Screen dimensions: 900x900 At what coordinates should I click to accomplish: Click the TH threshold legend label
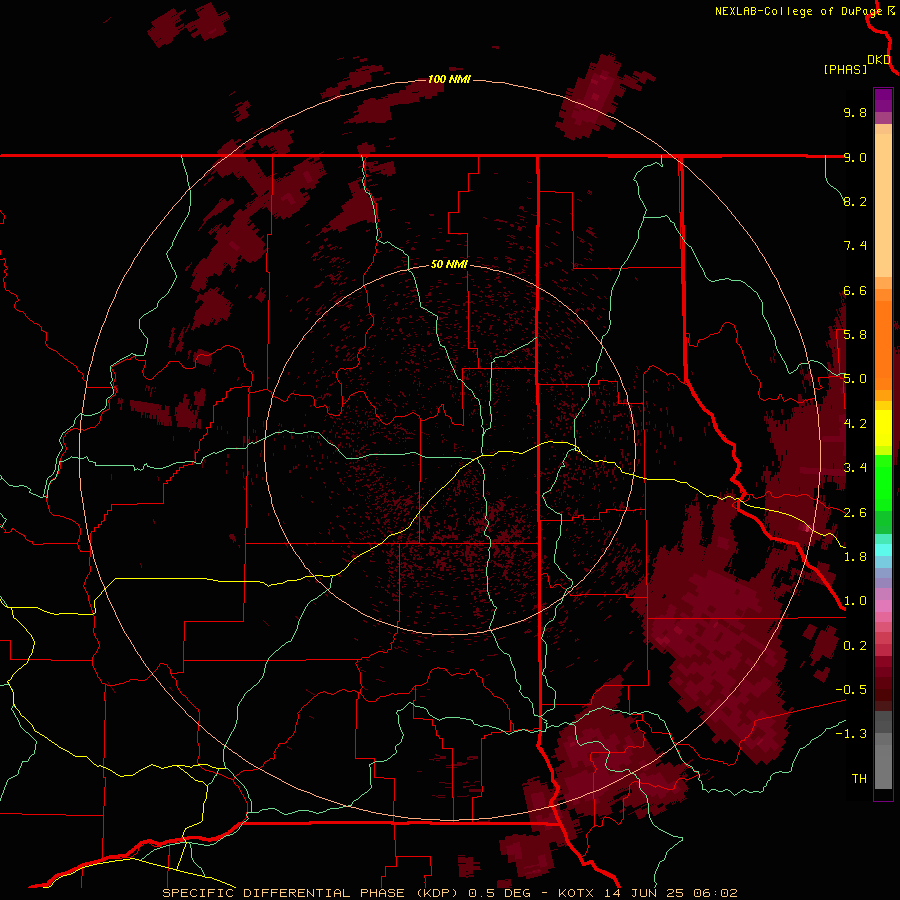click(859, 779)
